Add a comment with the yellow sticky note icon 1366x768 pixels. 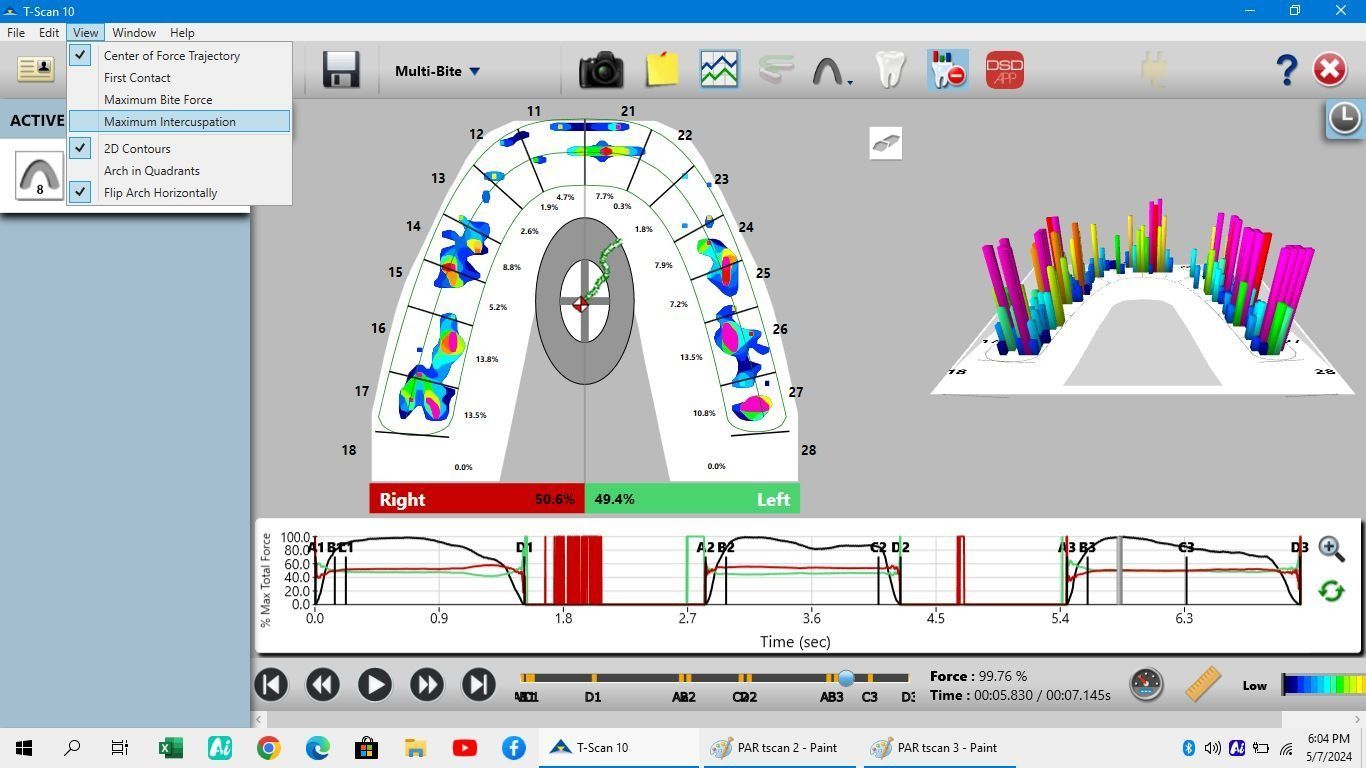point(662,69)
